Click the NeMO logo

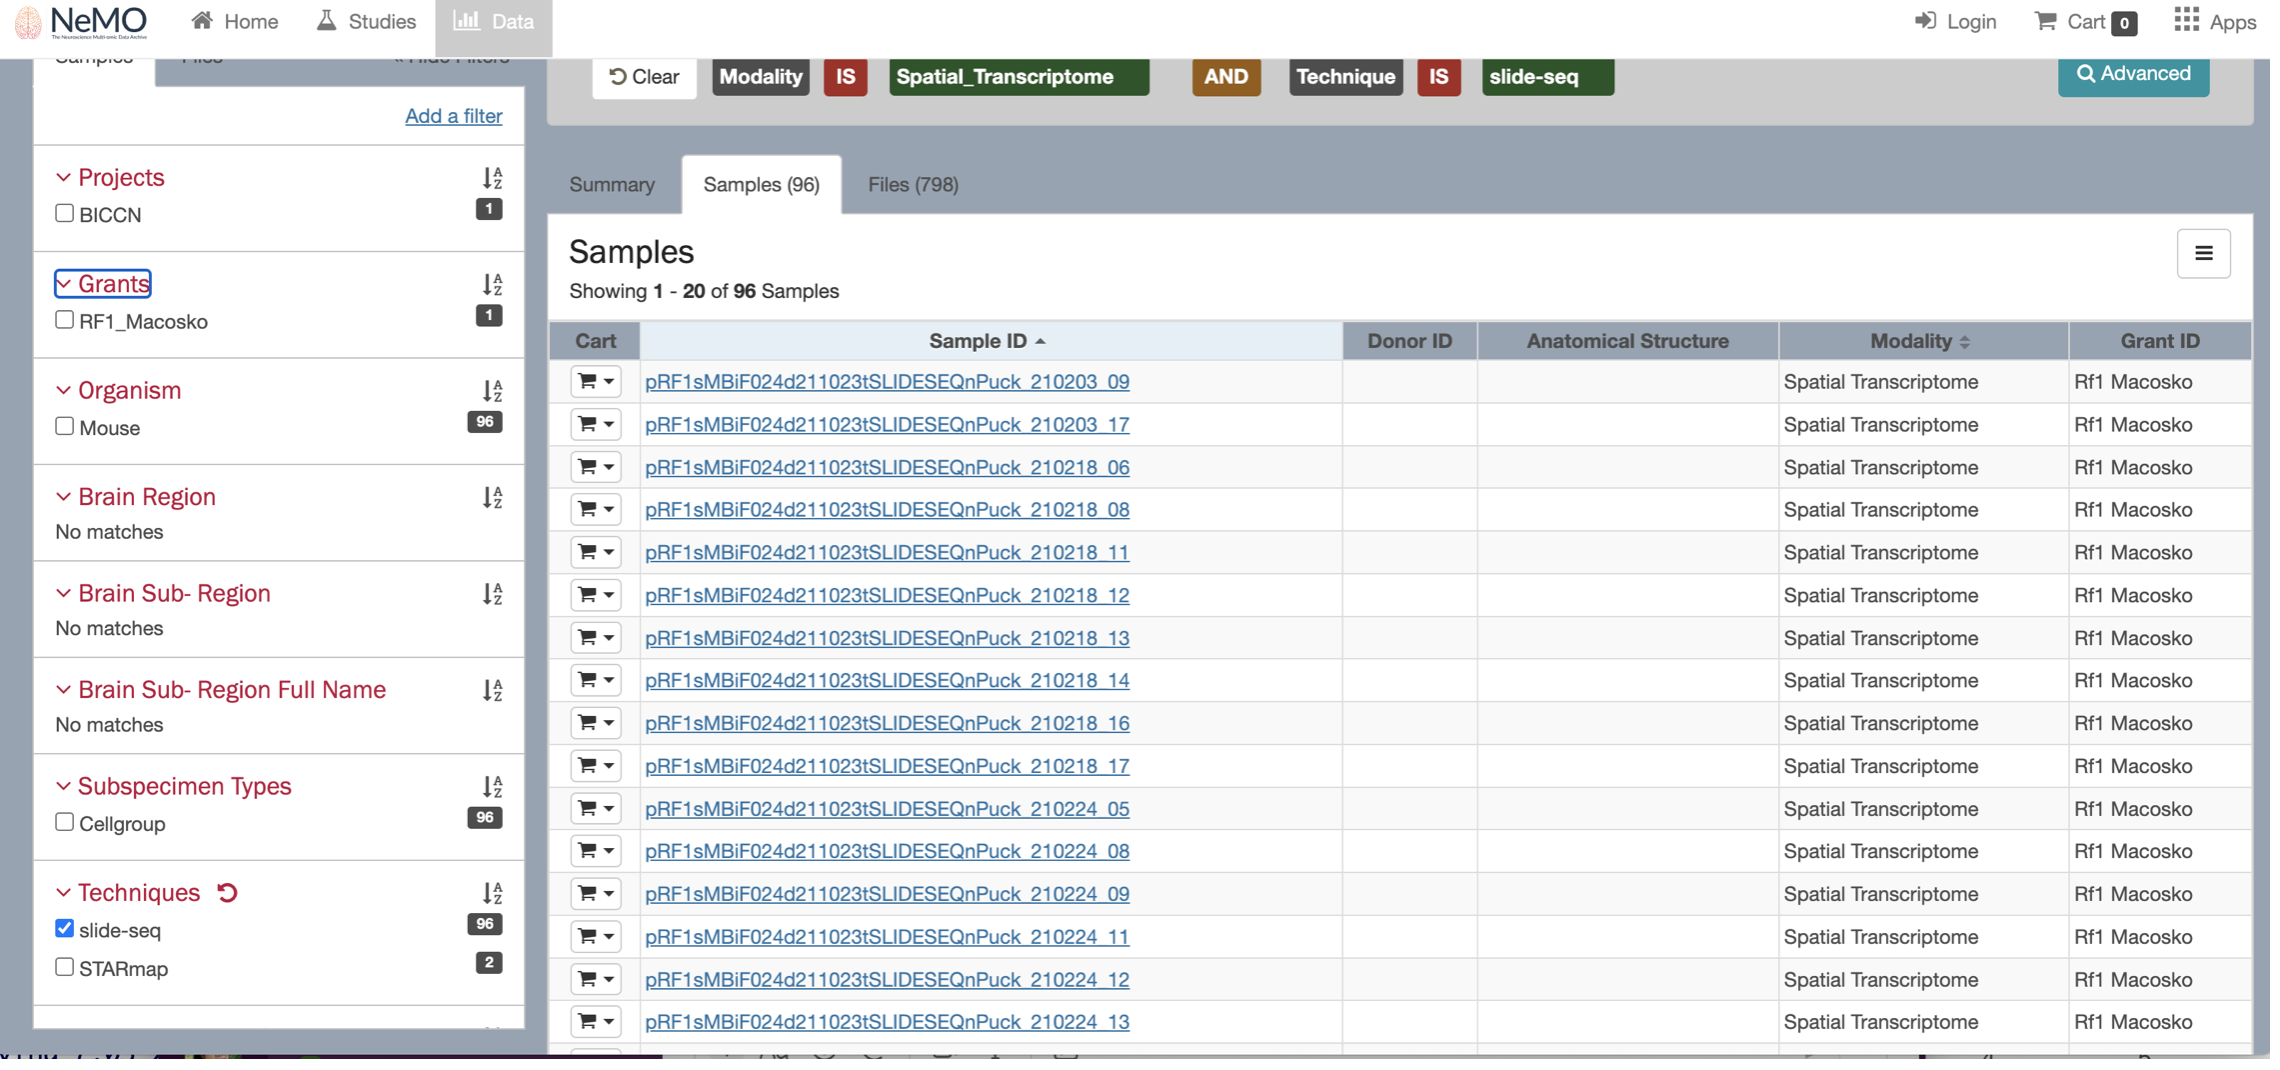point(82,22)
